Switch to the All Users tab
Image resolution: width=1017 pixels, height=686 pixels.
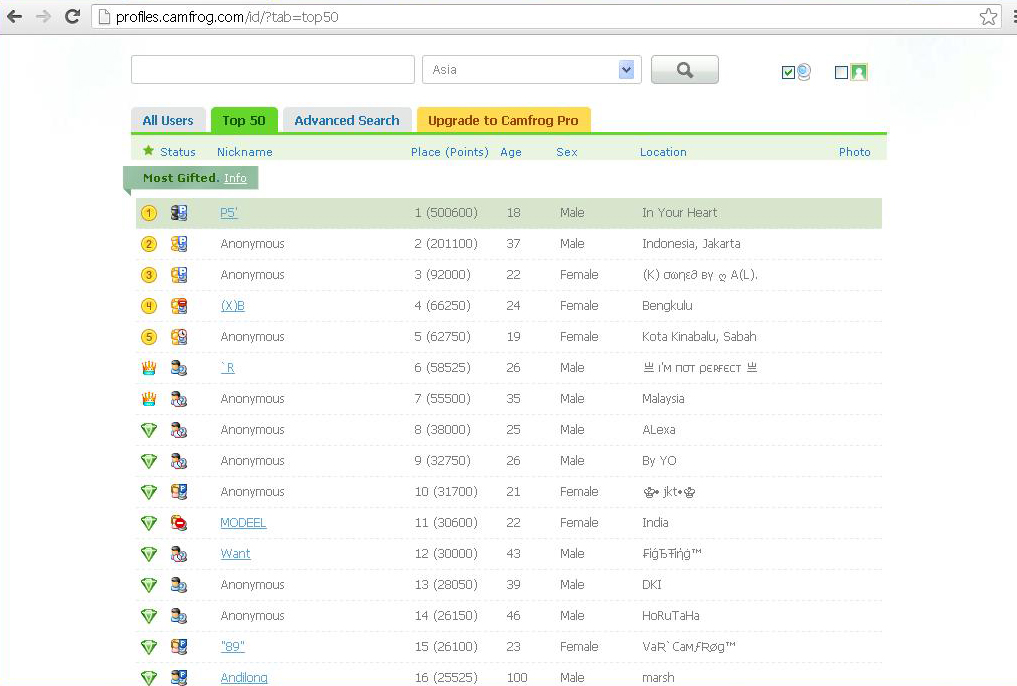pos(168,120)
